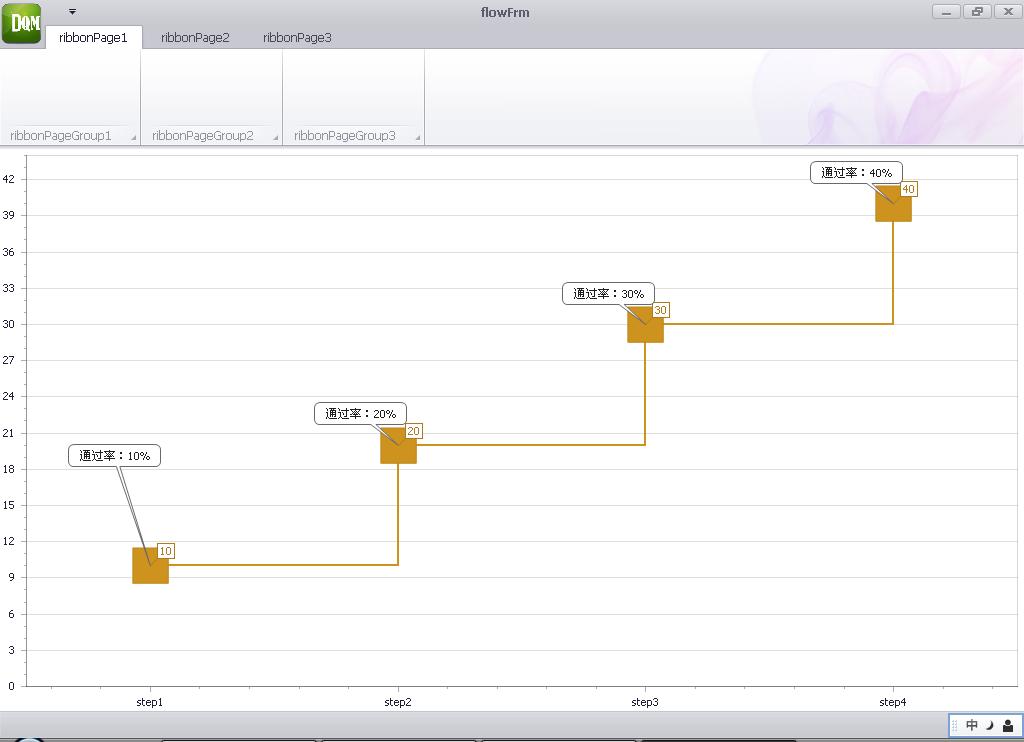1024x742 pixels.
Task: Click the IME moon punctuation icon
Action: 990,725
